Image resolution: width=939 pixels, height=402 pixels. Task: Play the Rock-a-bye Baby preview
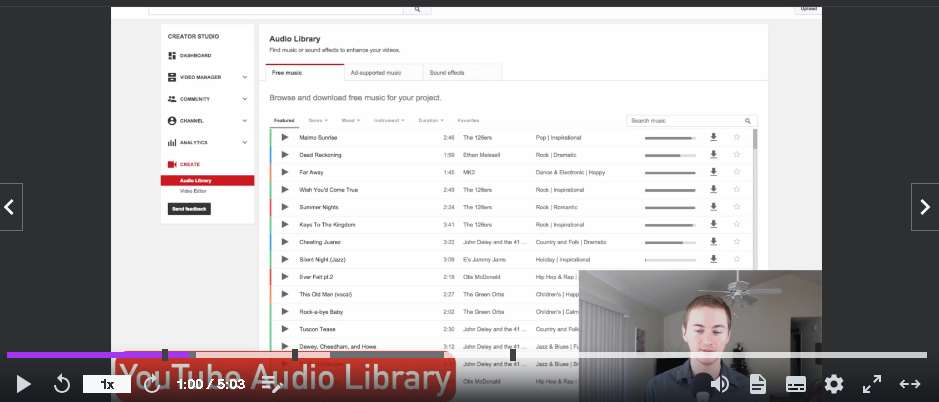click(285, 312)
